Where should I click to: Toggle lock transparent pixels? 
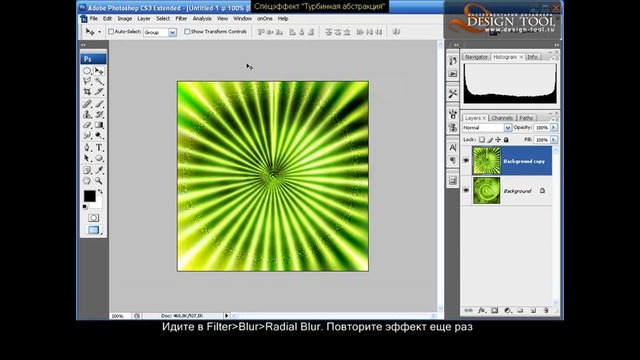tap(482, 140)
